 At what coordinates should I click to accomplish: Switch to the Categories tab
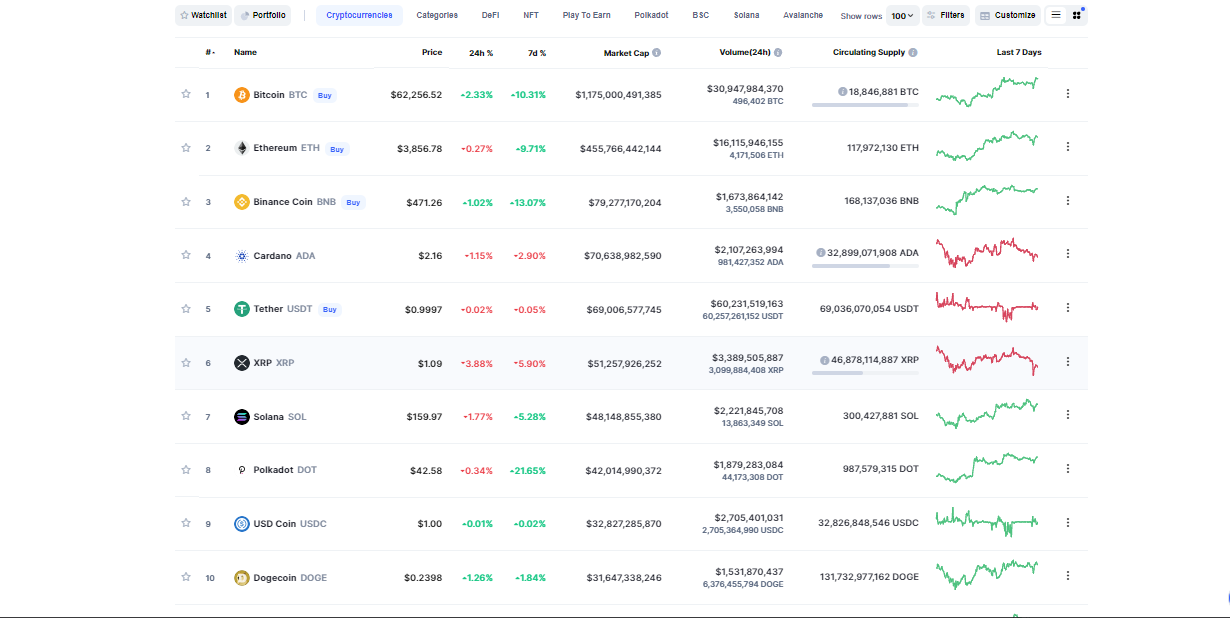tap(437, 15)
